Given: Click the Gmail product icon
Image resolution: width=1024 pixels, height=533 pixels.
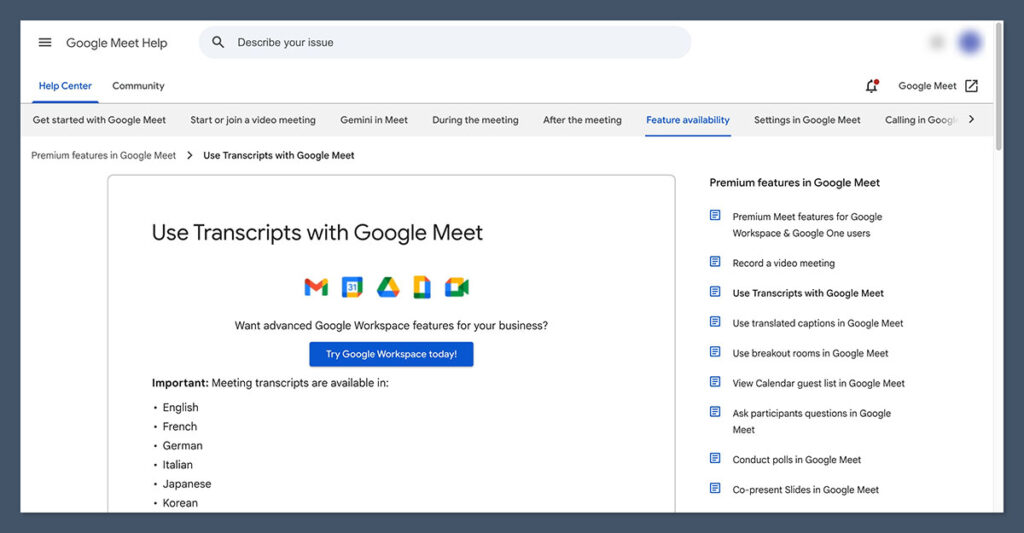Looking at the screenshot, I should pos(316,287).
